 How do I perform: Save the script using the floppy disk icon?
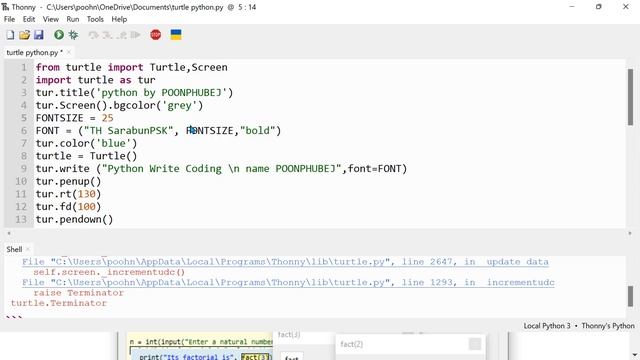coord(39,35)
